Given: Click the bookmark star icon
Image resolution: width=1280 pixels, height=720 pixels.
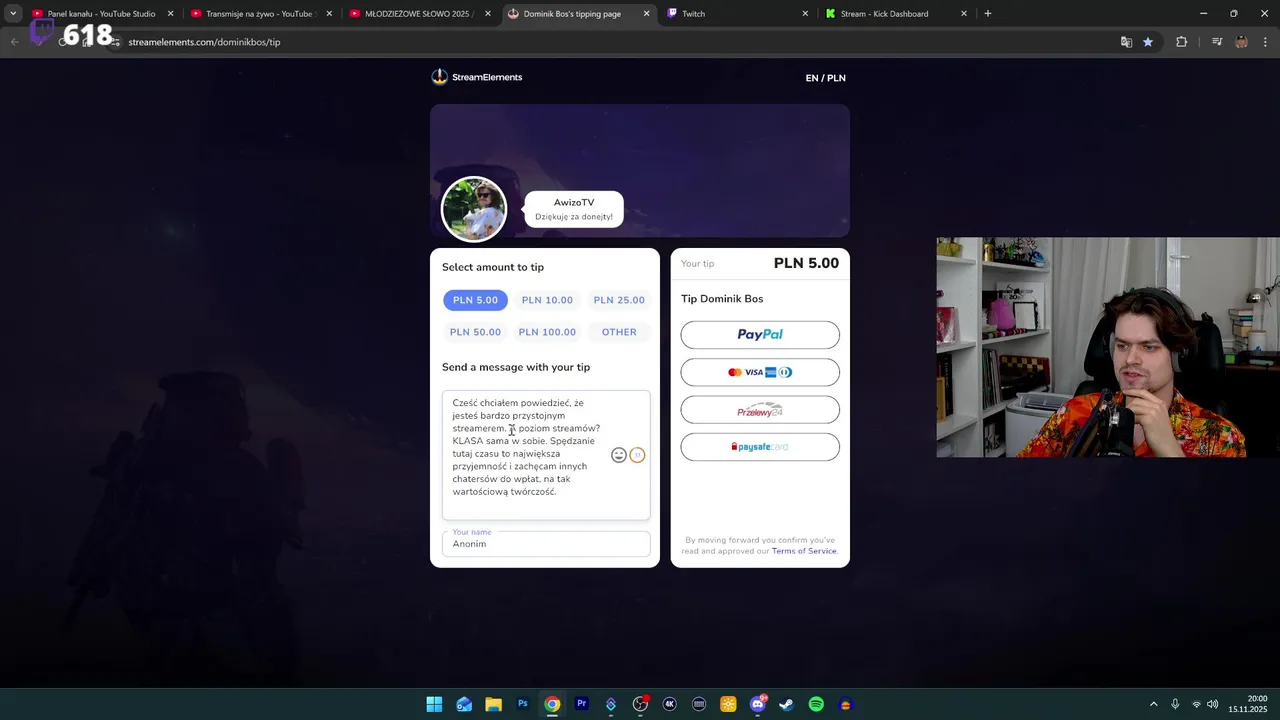Looking at the screenshot, I should point(1148,42).
